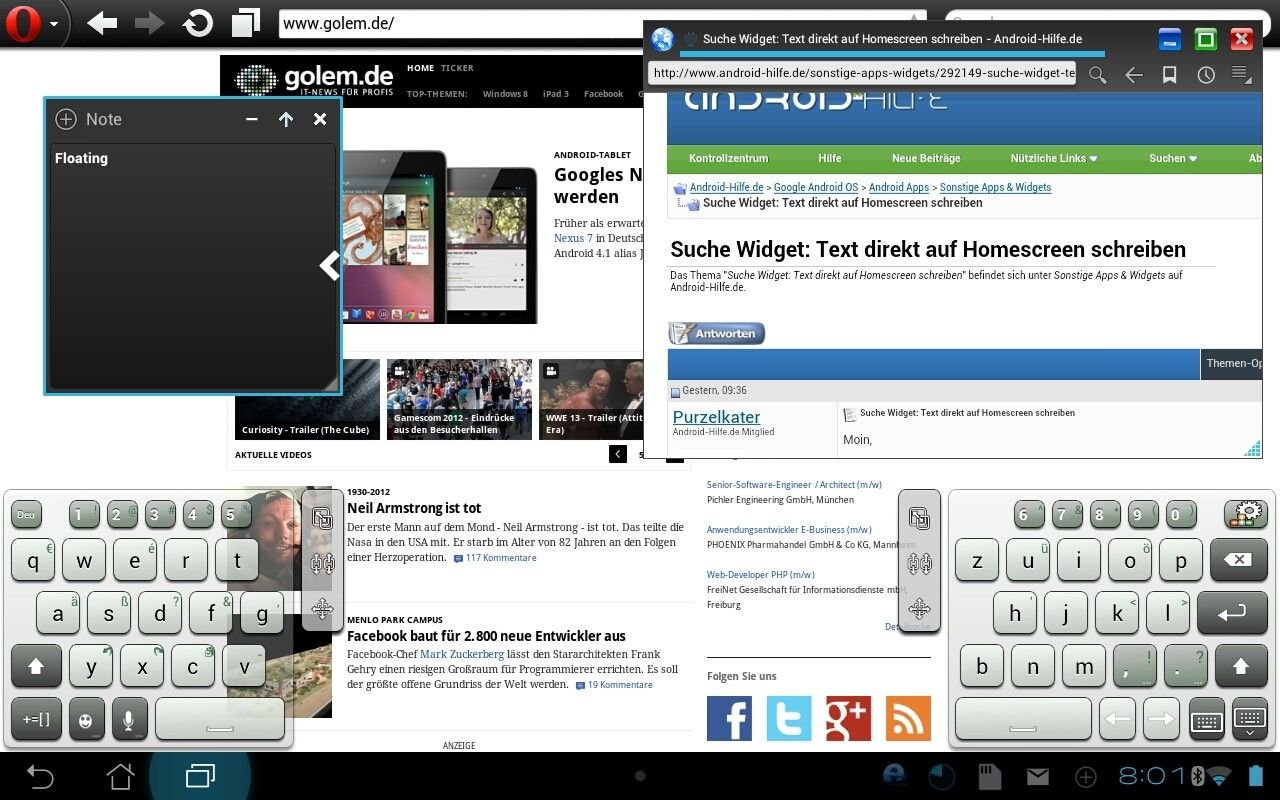Screen dimensions: 1280x800
Task: Follow the Google Android OS breadcrumb link
Action: tap(816, 187)
